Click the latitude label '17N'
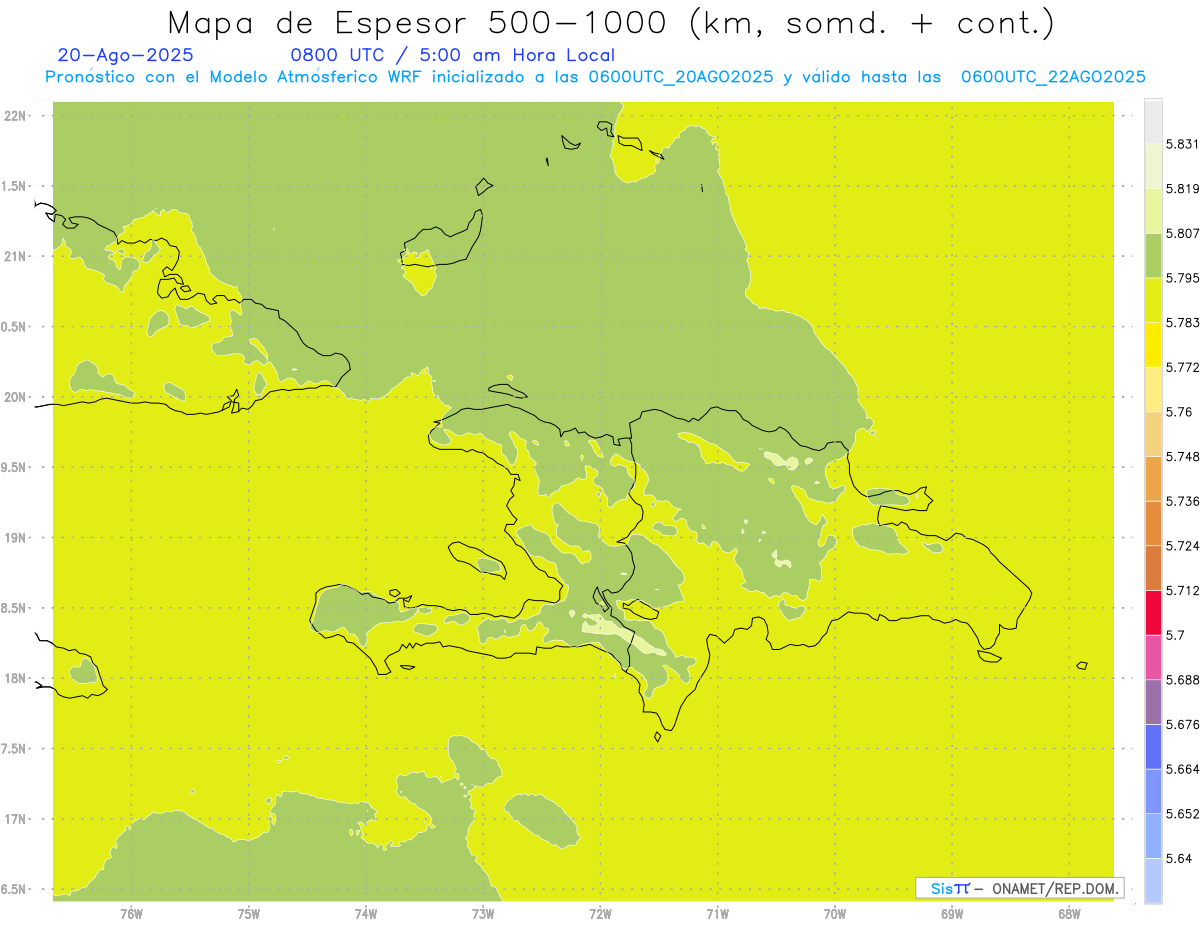 point(15,820)
